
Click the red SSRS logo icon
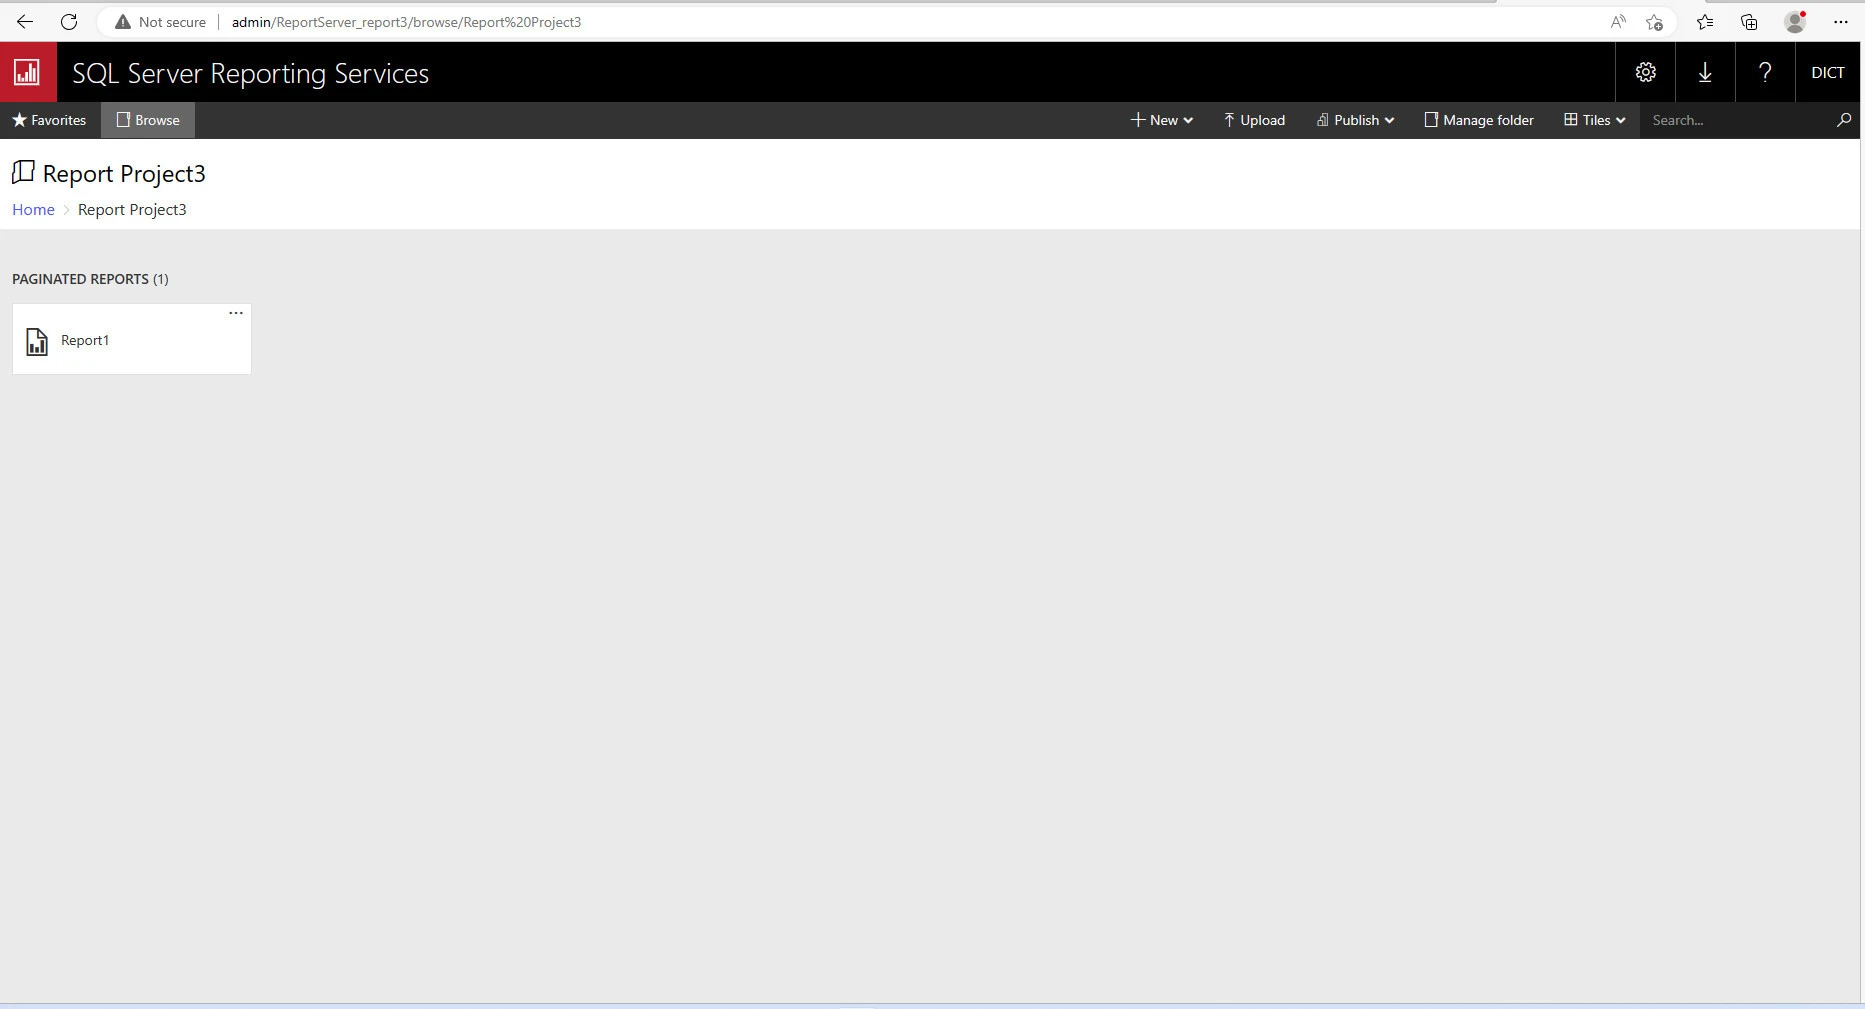coord(28,72)
